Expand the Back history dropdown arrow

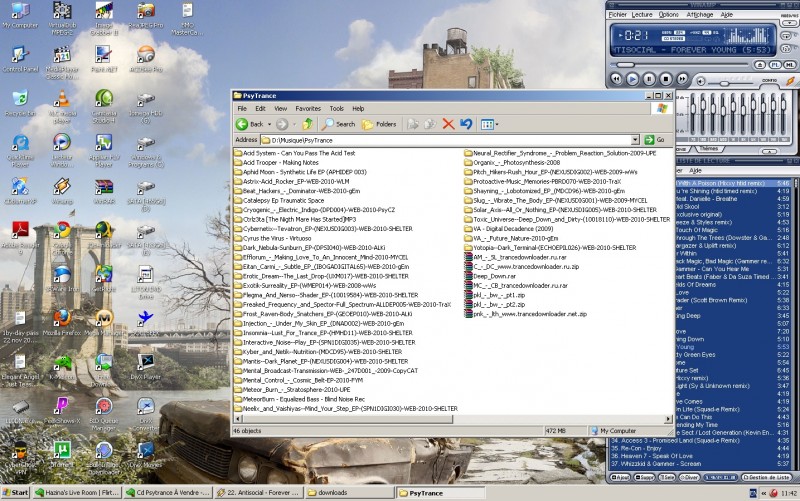point(269,124)
